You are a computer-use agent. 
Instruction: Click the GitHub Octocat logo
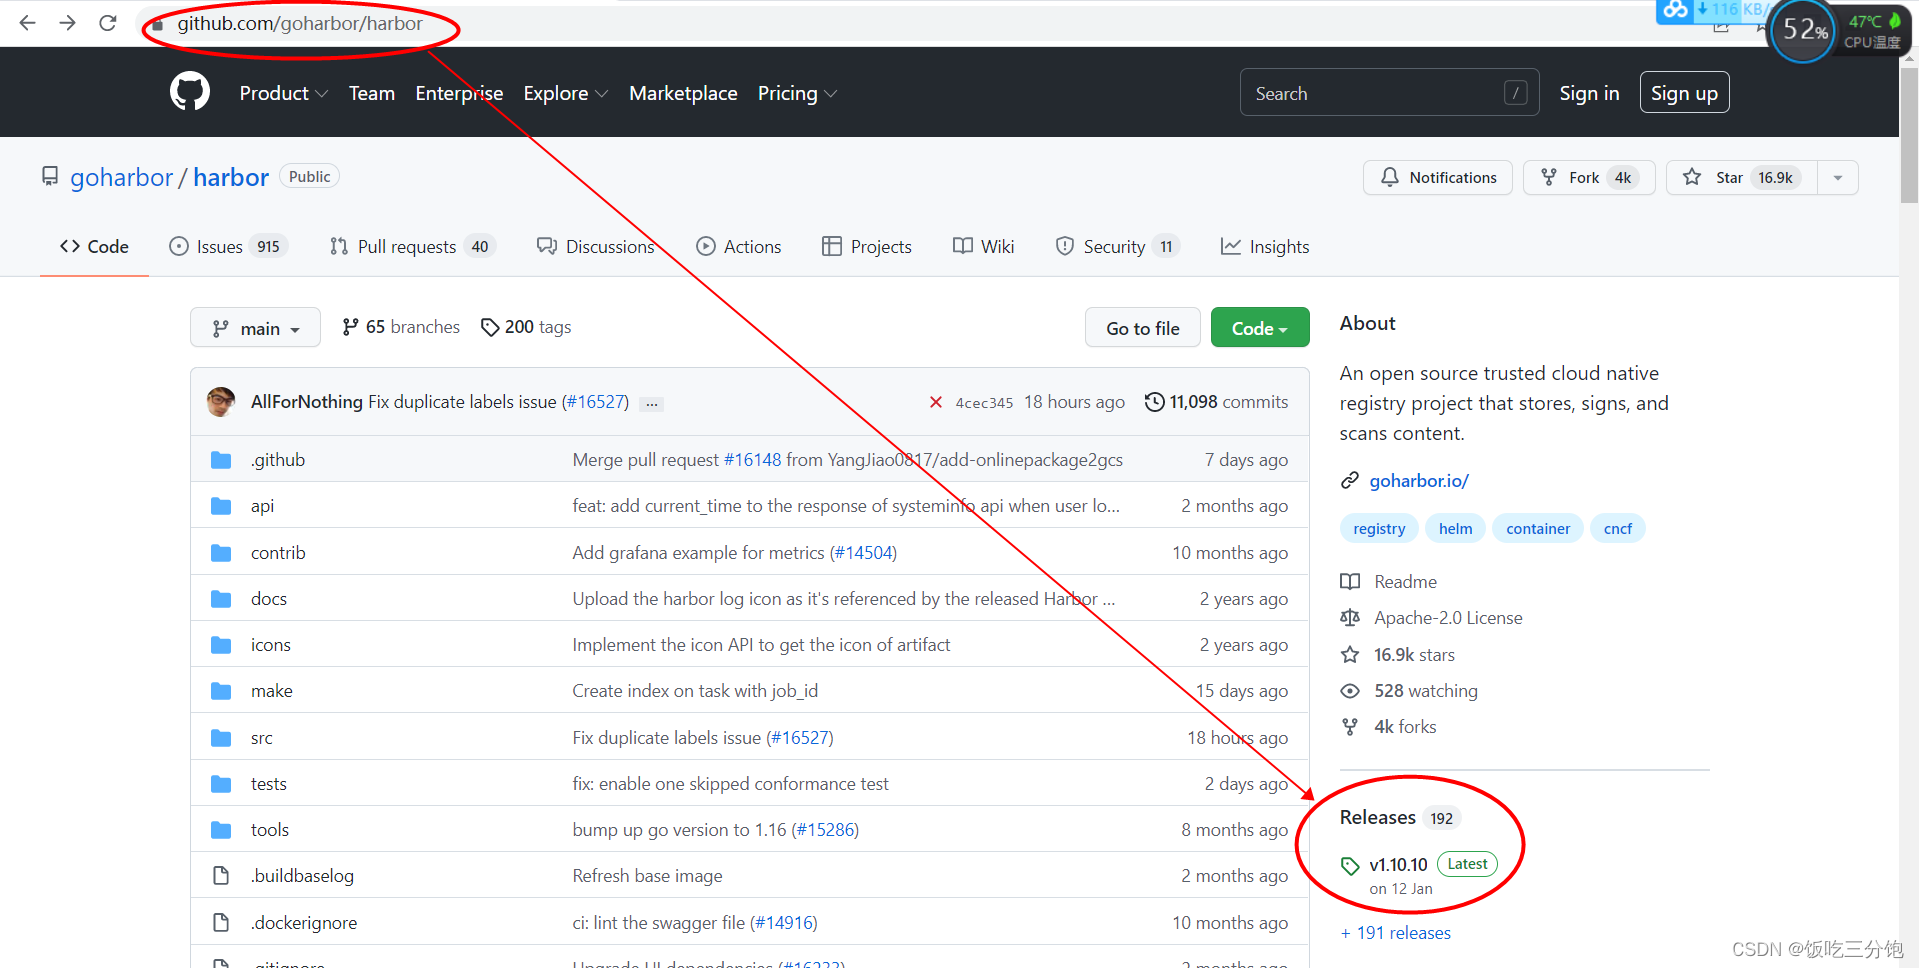190,92
